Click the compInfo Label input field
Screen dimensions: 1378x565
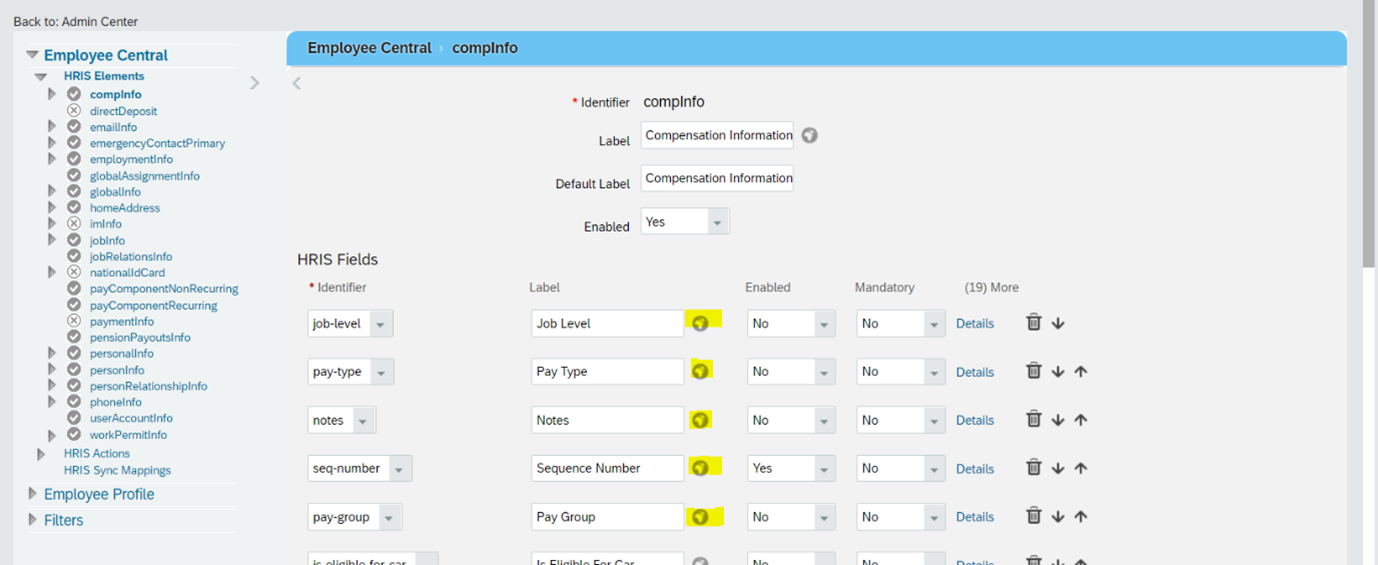pyautogui.click(x=717, y=135)
